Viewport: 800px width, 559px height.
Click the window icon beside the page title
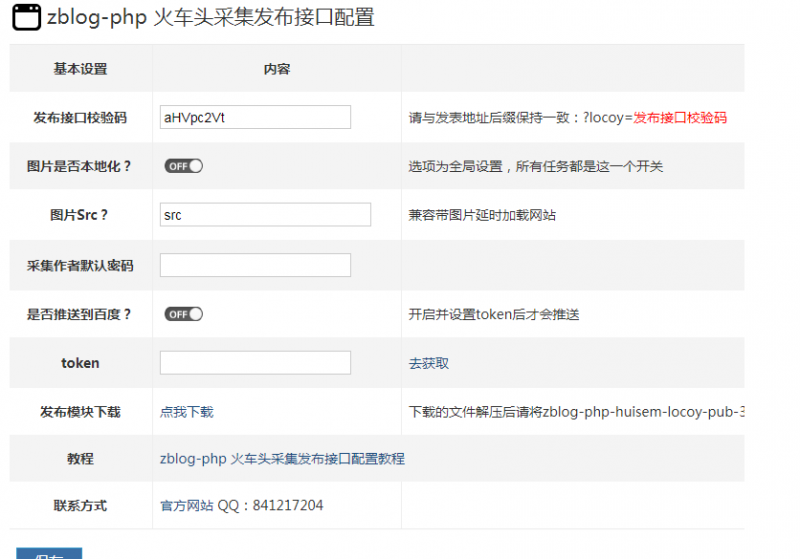point(26,18)
